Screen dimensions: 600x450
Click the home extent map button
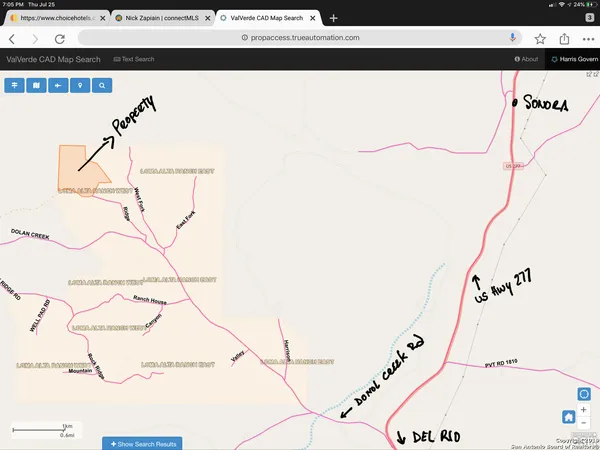click(569, 416)
